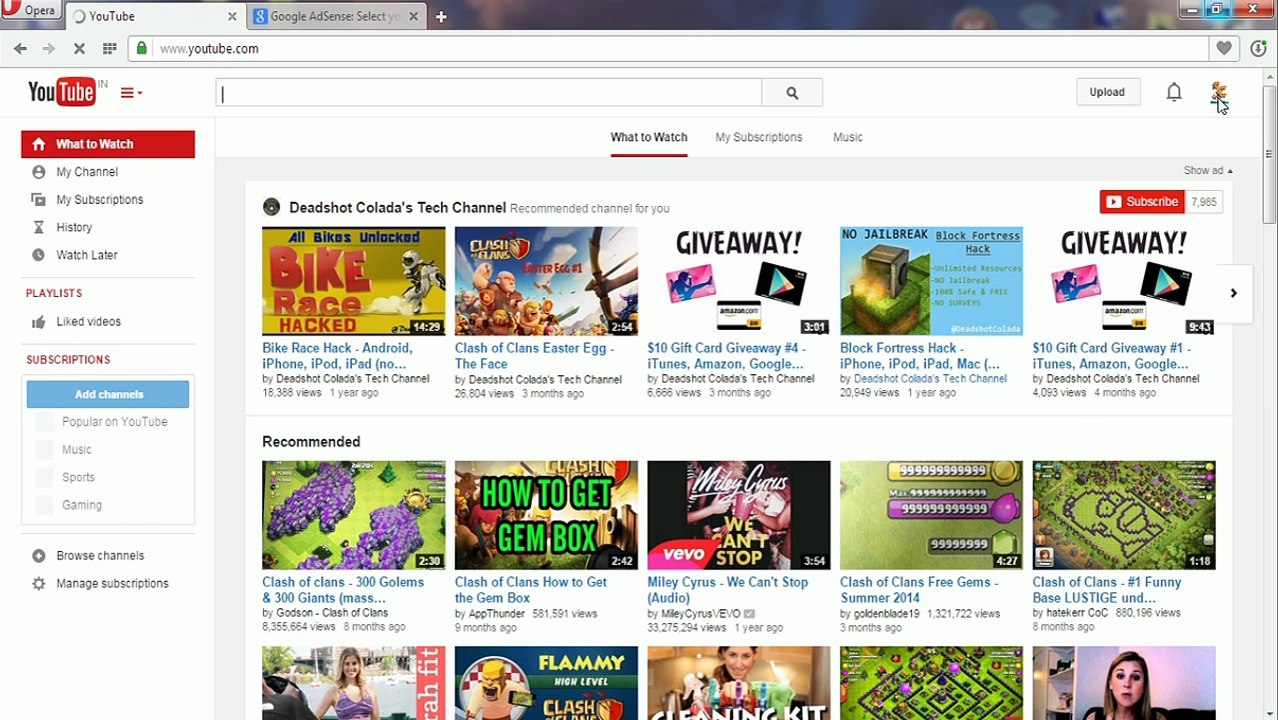Open #1 Funny Base LUSTIGE video title
This screenshot has height=720, width=1278.
1107,590
